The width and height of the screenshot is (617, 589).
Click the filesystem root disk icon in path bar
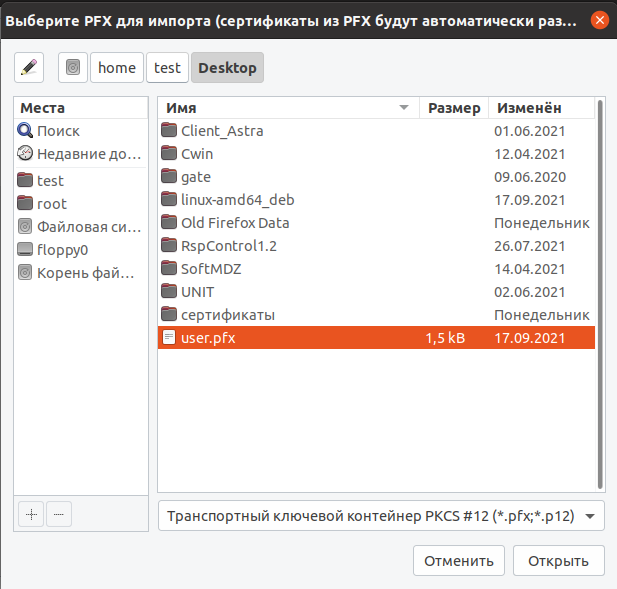click(73, 68)
